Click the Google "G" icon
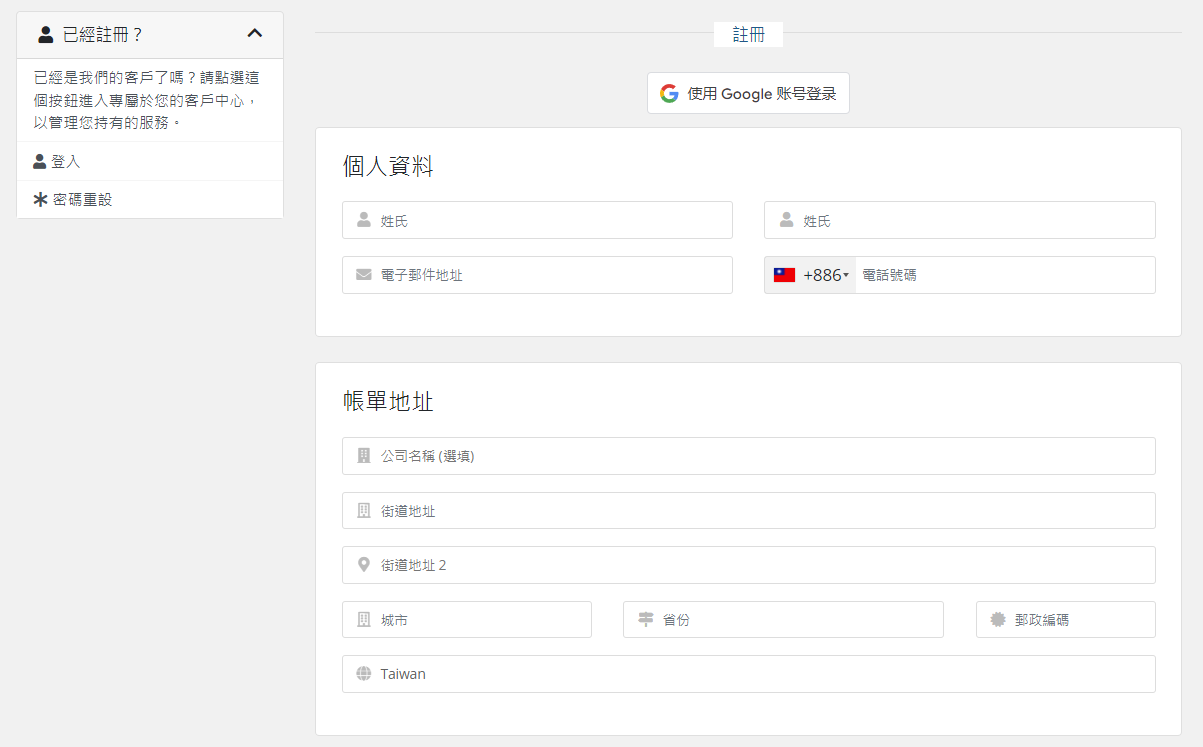The width and height of the screenshot is (1203, 747). point(668,92)
